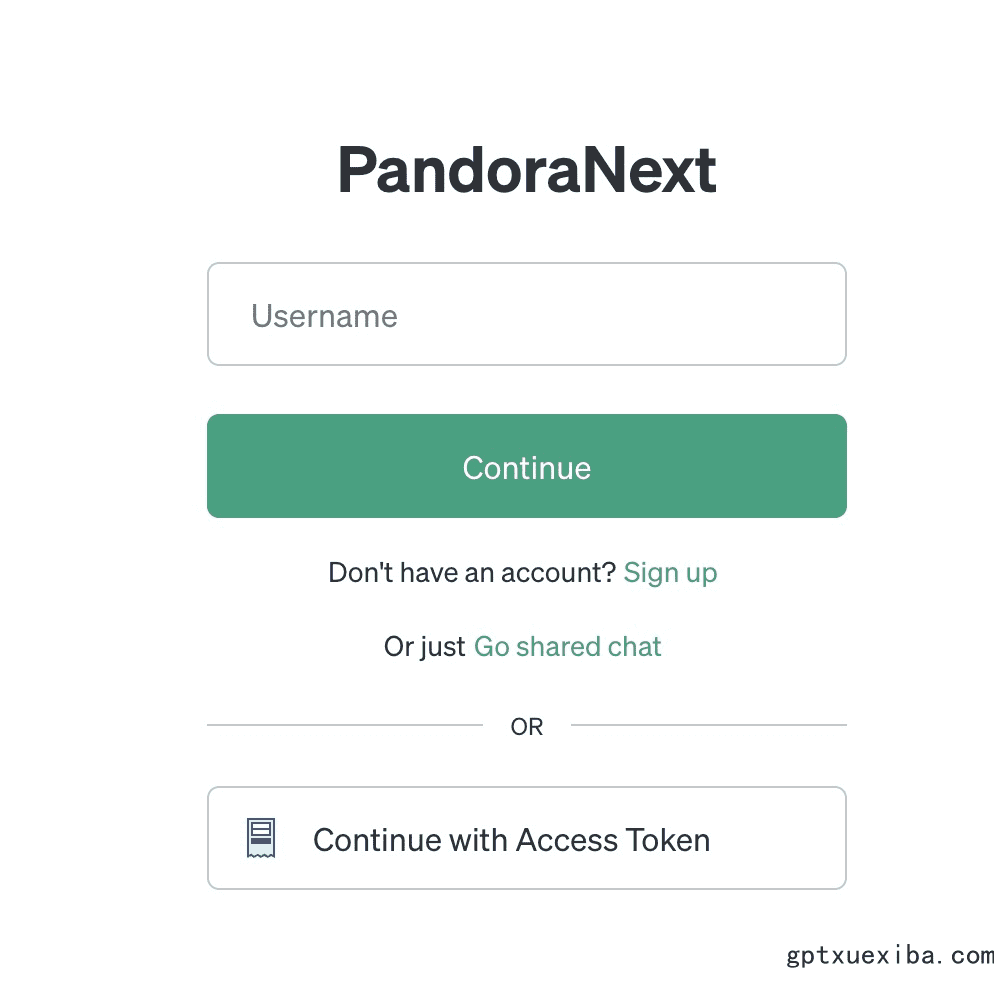Click the "Next" part of PandoraNext title

point(650,170)
